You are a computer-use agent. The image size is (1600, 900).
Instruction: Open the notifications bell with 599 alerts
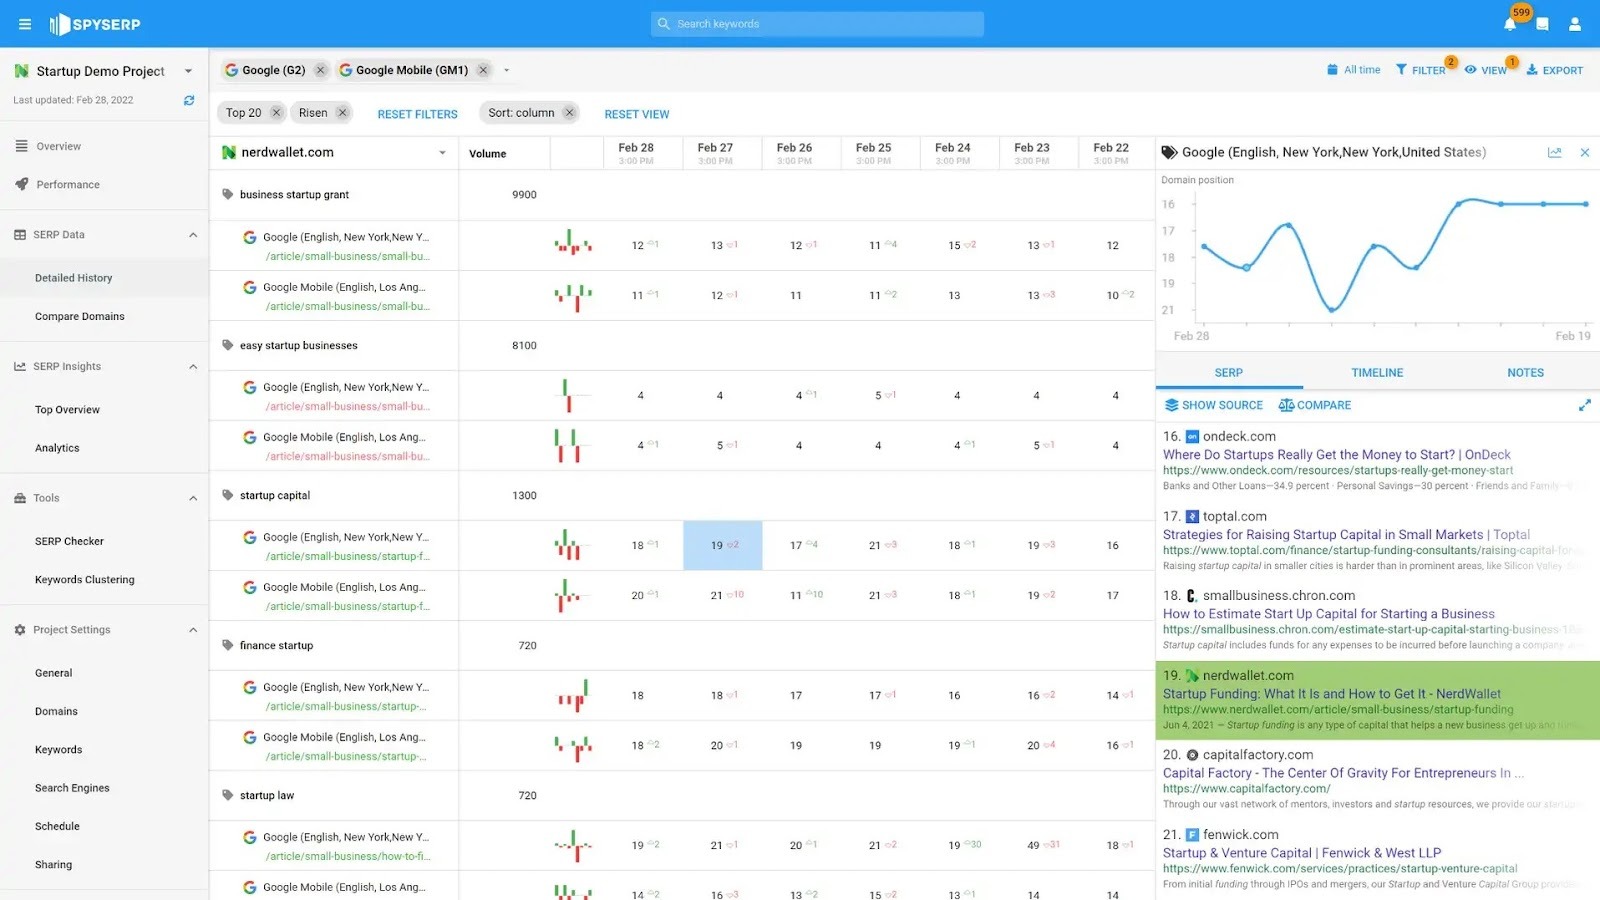tap(1510, 24)
